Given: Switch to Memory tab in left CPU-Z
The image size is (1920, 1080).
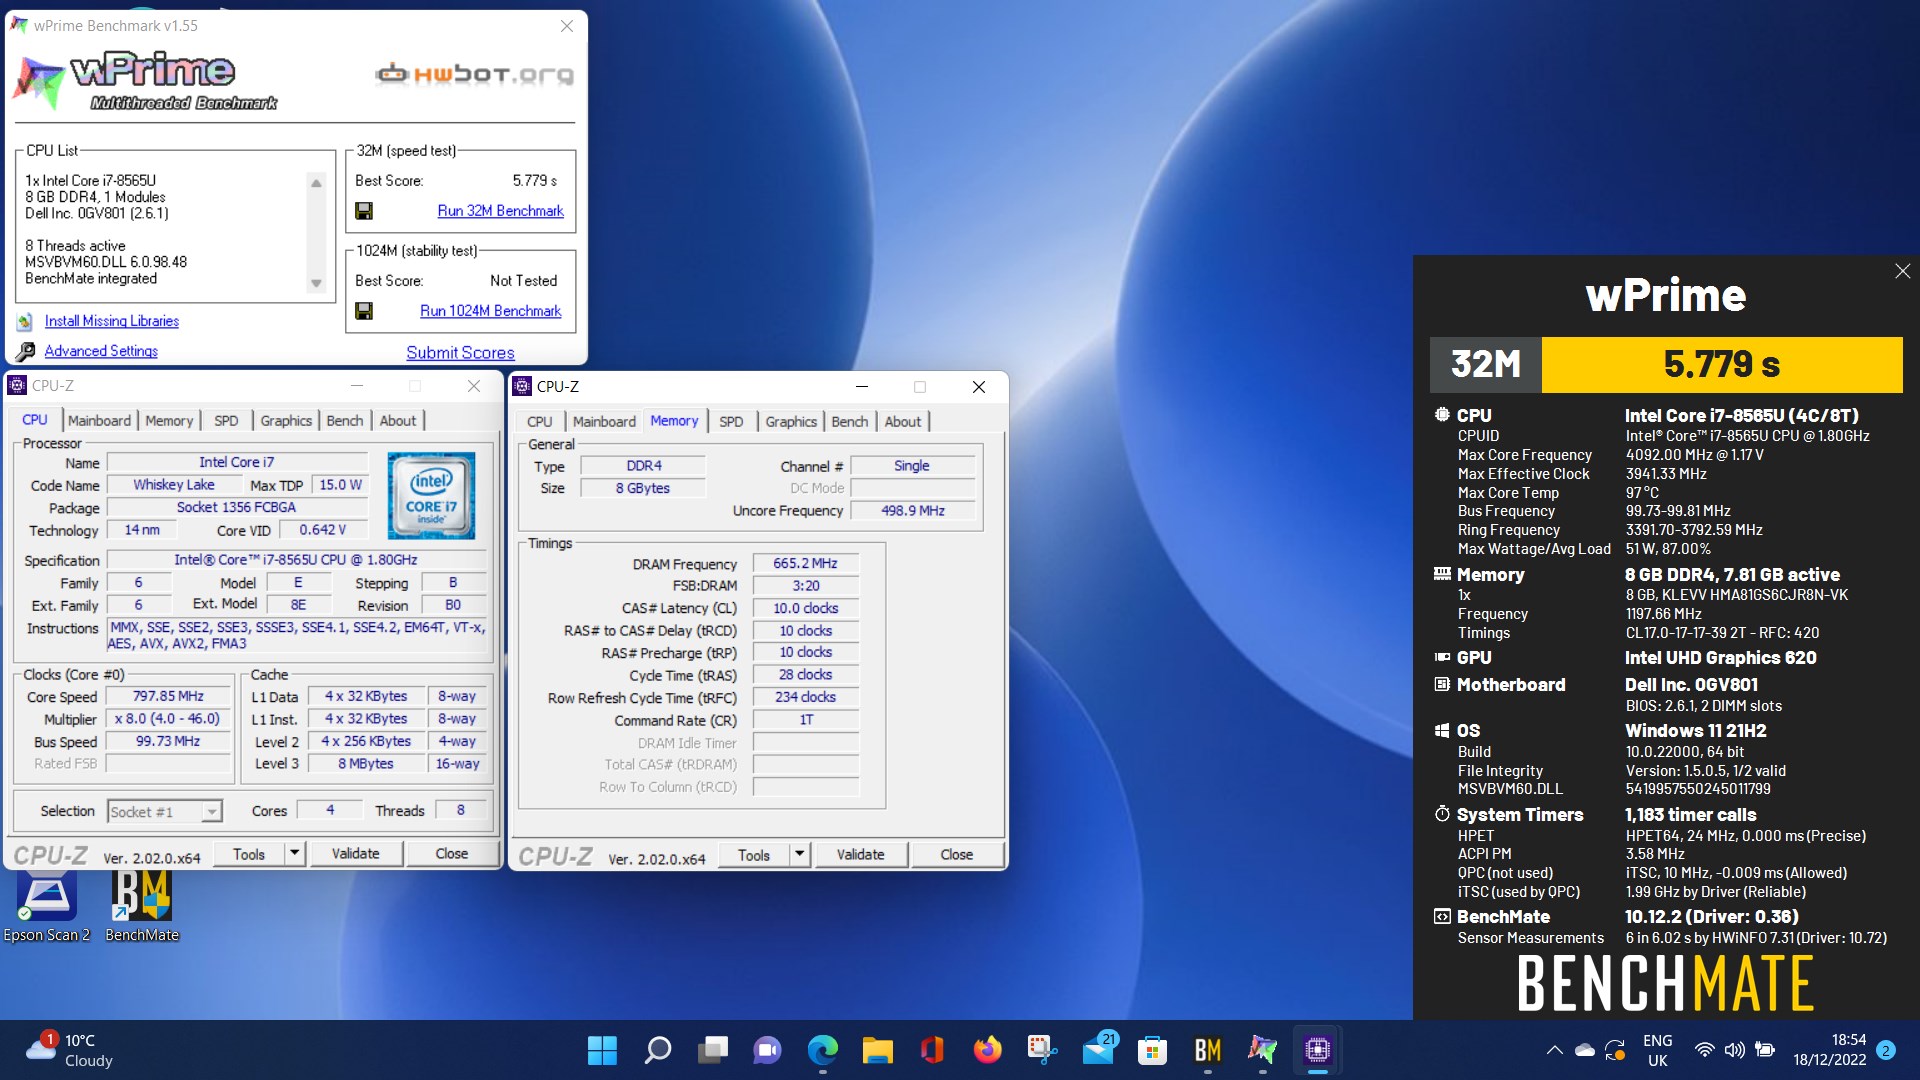Looking at the screenshot, I should click(x=169, y=421).
